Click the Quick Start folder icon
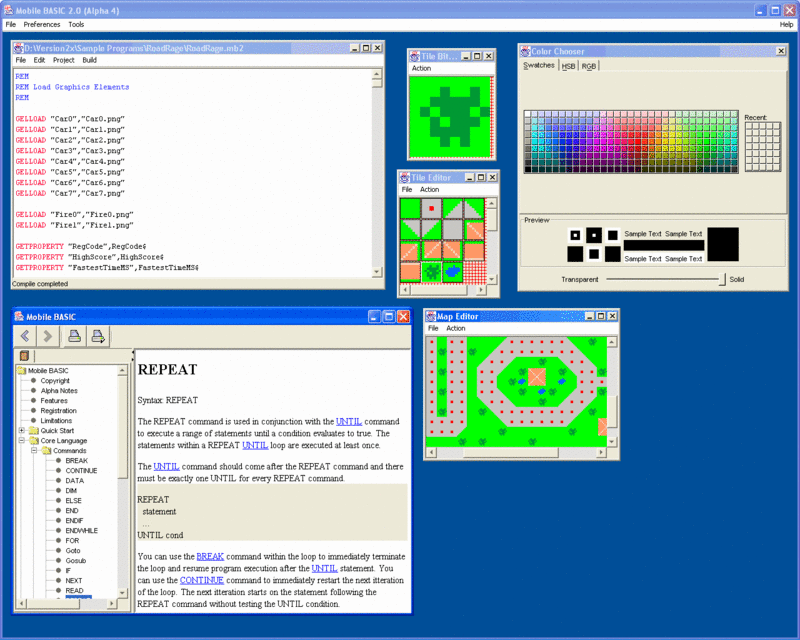The height and width of the screenshot is (640, 800). (x=34, y=430)
